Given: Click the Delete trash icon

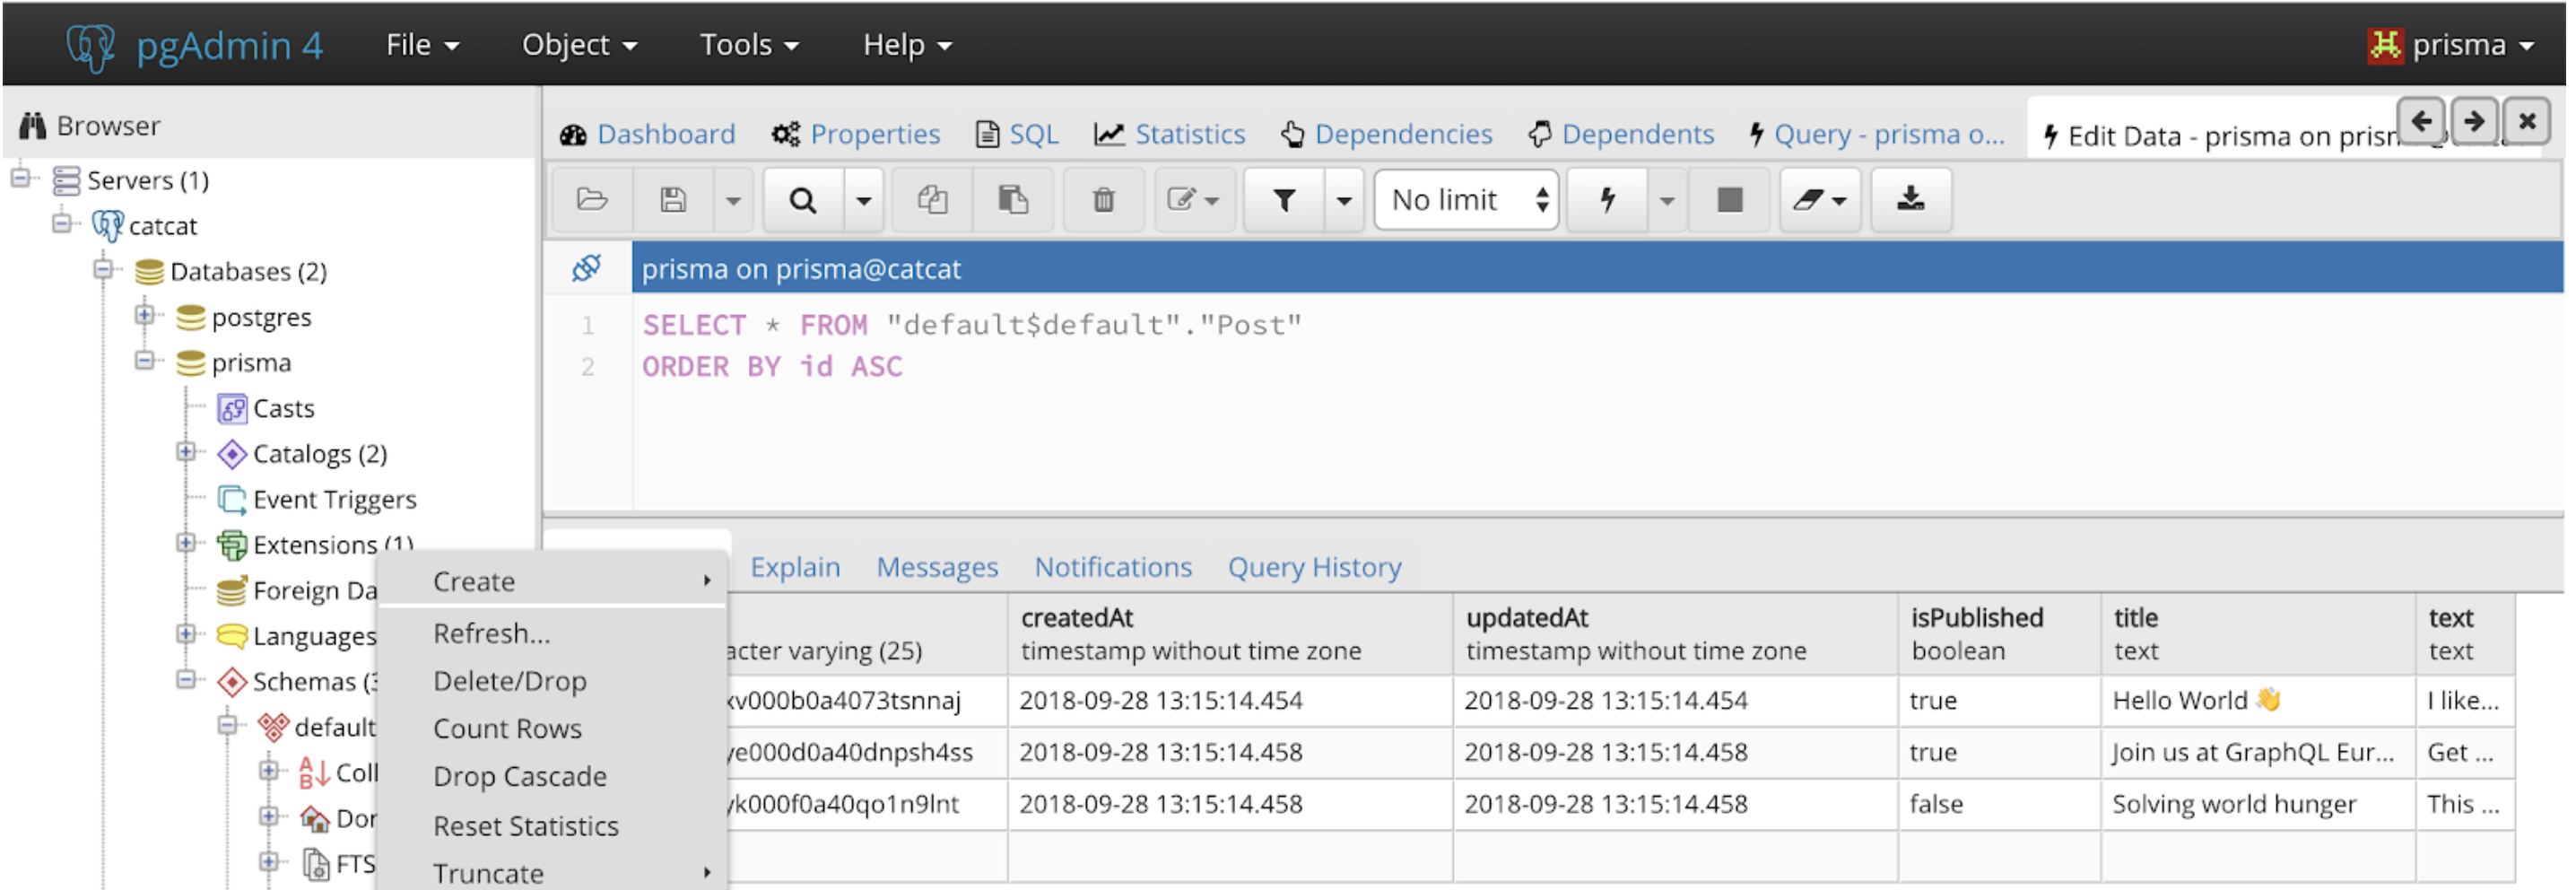Looking at the screenshot, I should point(1103,200).
